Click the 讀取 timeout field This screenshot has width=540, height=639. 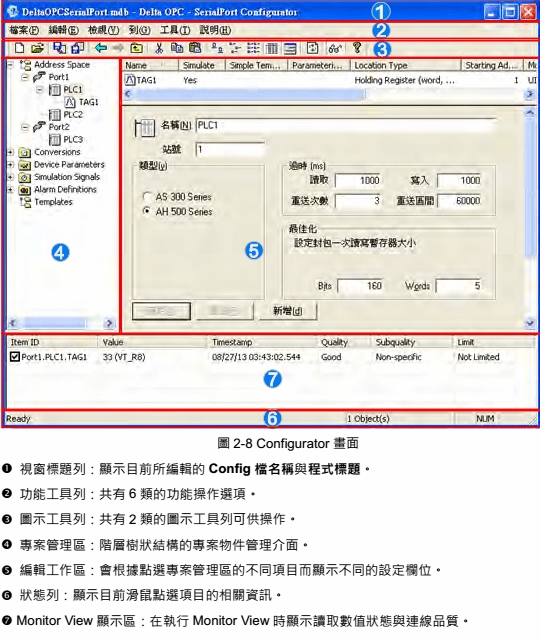click(358, 180)
